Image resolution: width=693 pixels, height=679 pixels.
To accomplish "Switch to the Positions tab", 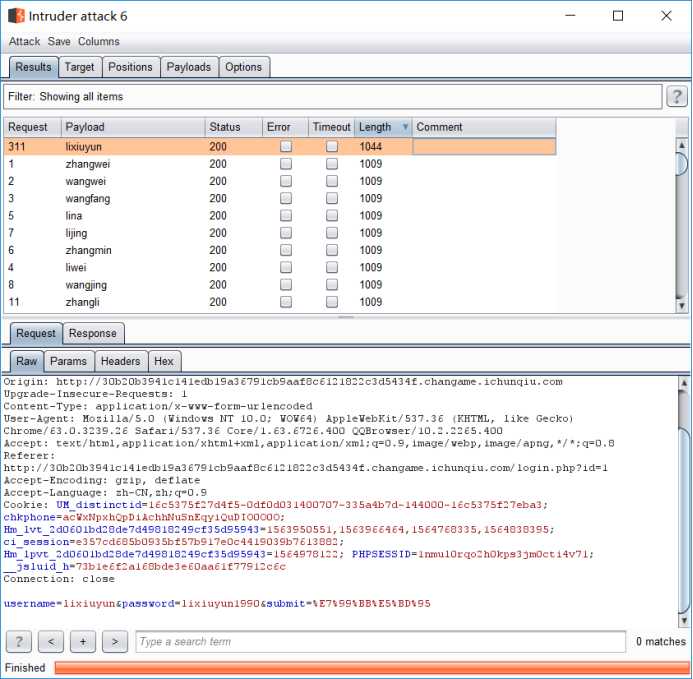I will 130,67.
